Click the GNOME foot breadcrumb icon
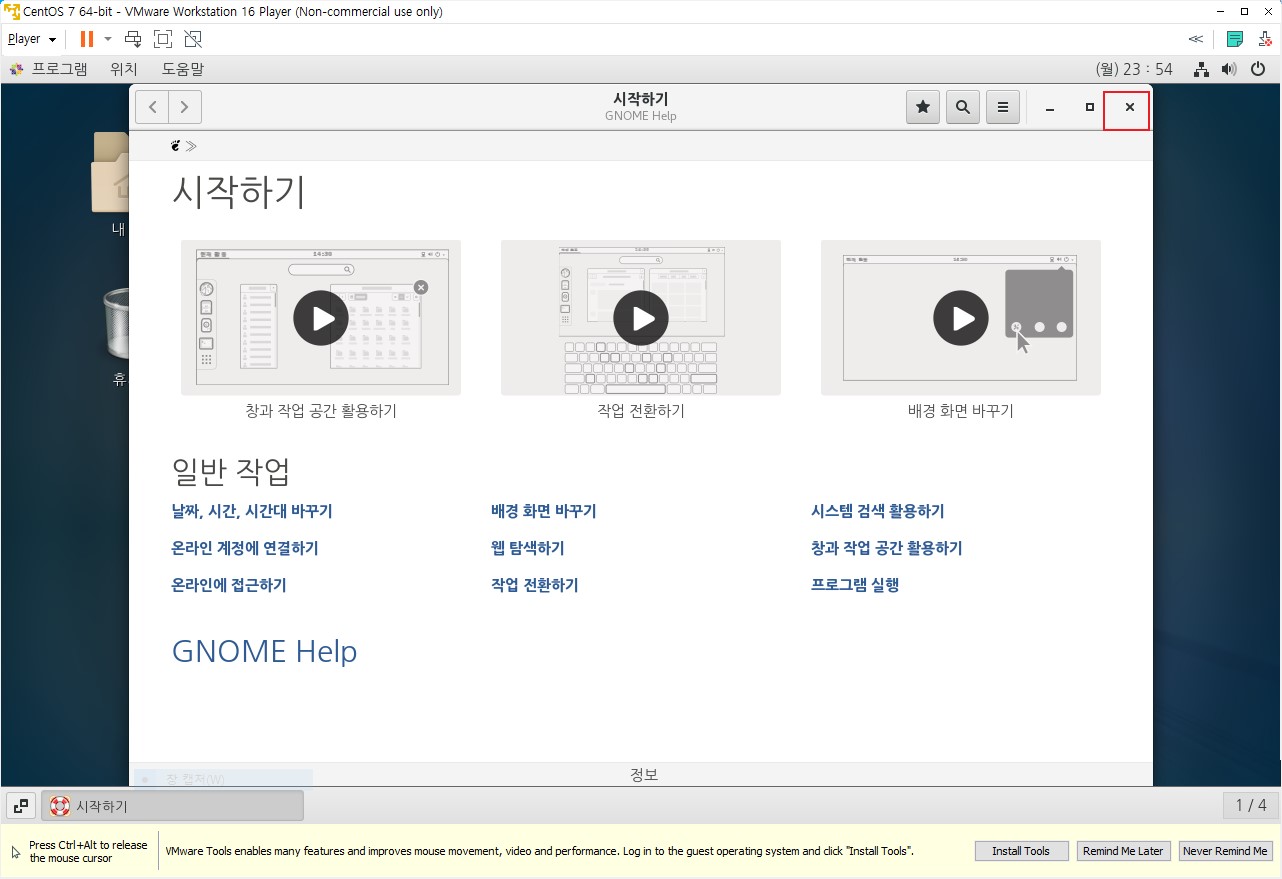The width and height of the screenshot is (1282, 879). 176,146
